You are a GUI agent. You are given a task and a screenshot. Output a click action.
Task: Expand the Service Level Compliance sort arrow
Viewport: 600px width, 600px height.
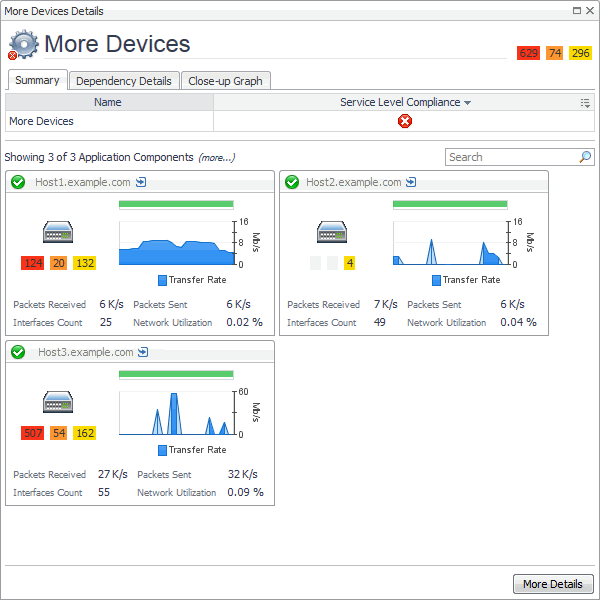(x=467, y=103)
